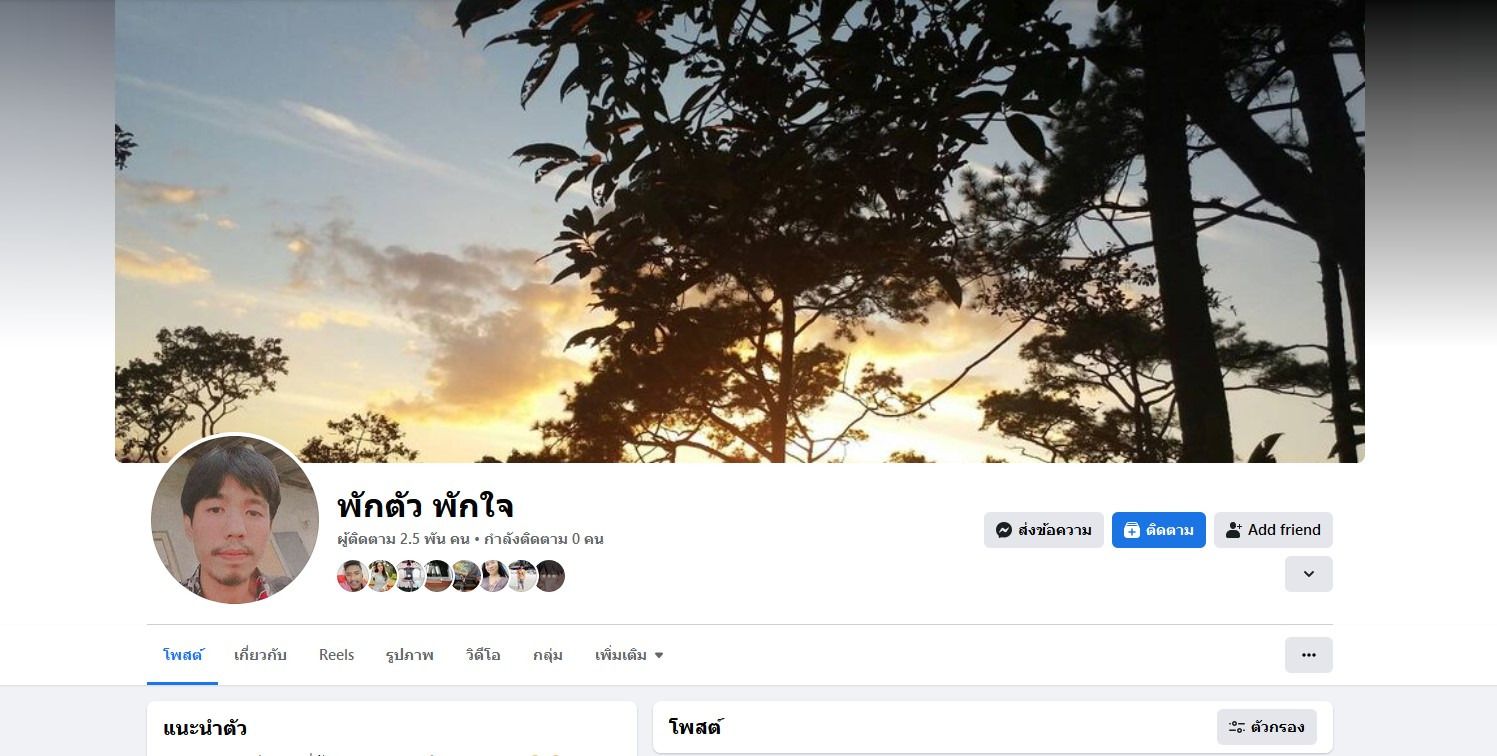This screenshot has width=1497, height=756.
Task: Open the sunset cover photo
Action: click(x=740, y=231)
